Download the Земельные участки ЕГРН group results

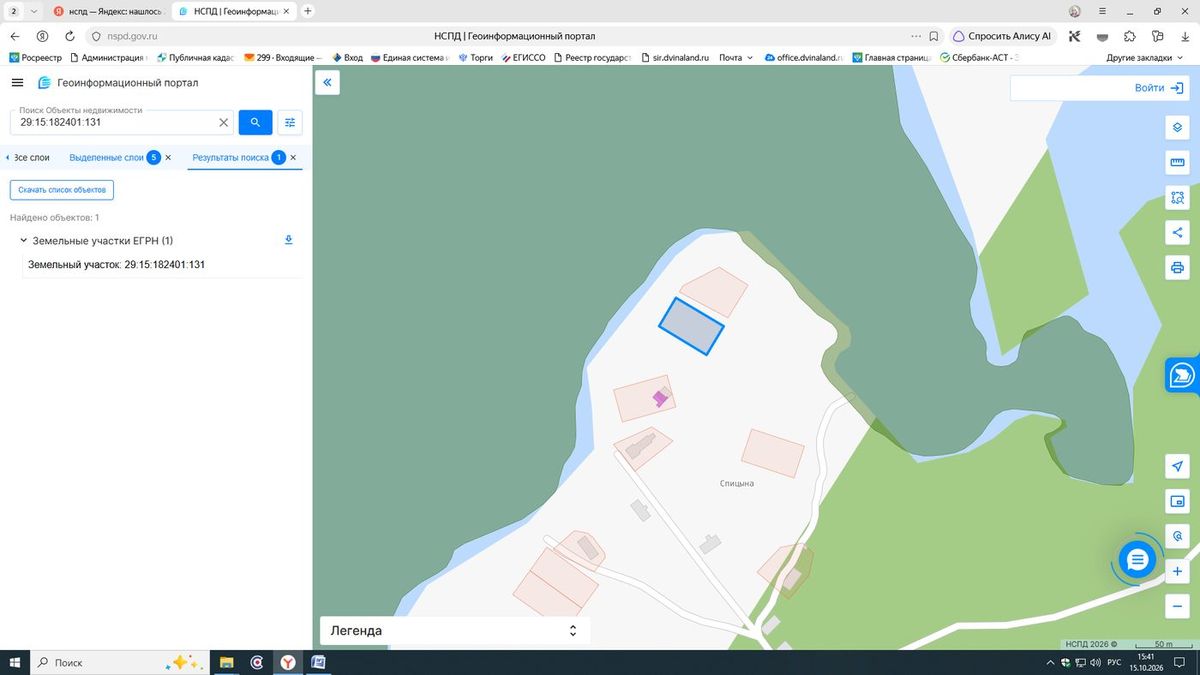click(x=288, y=240)
